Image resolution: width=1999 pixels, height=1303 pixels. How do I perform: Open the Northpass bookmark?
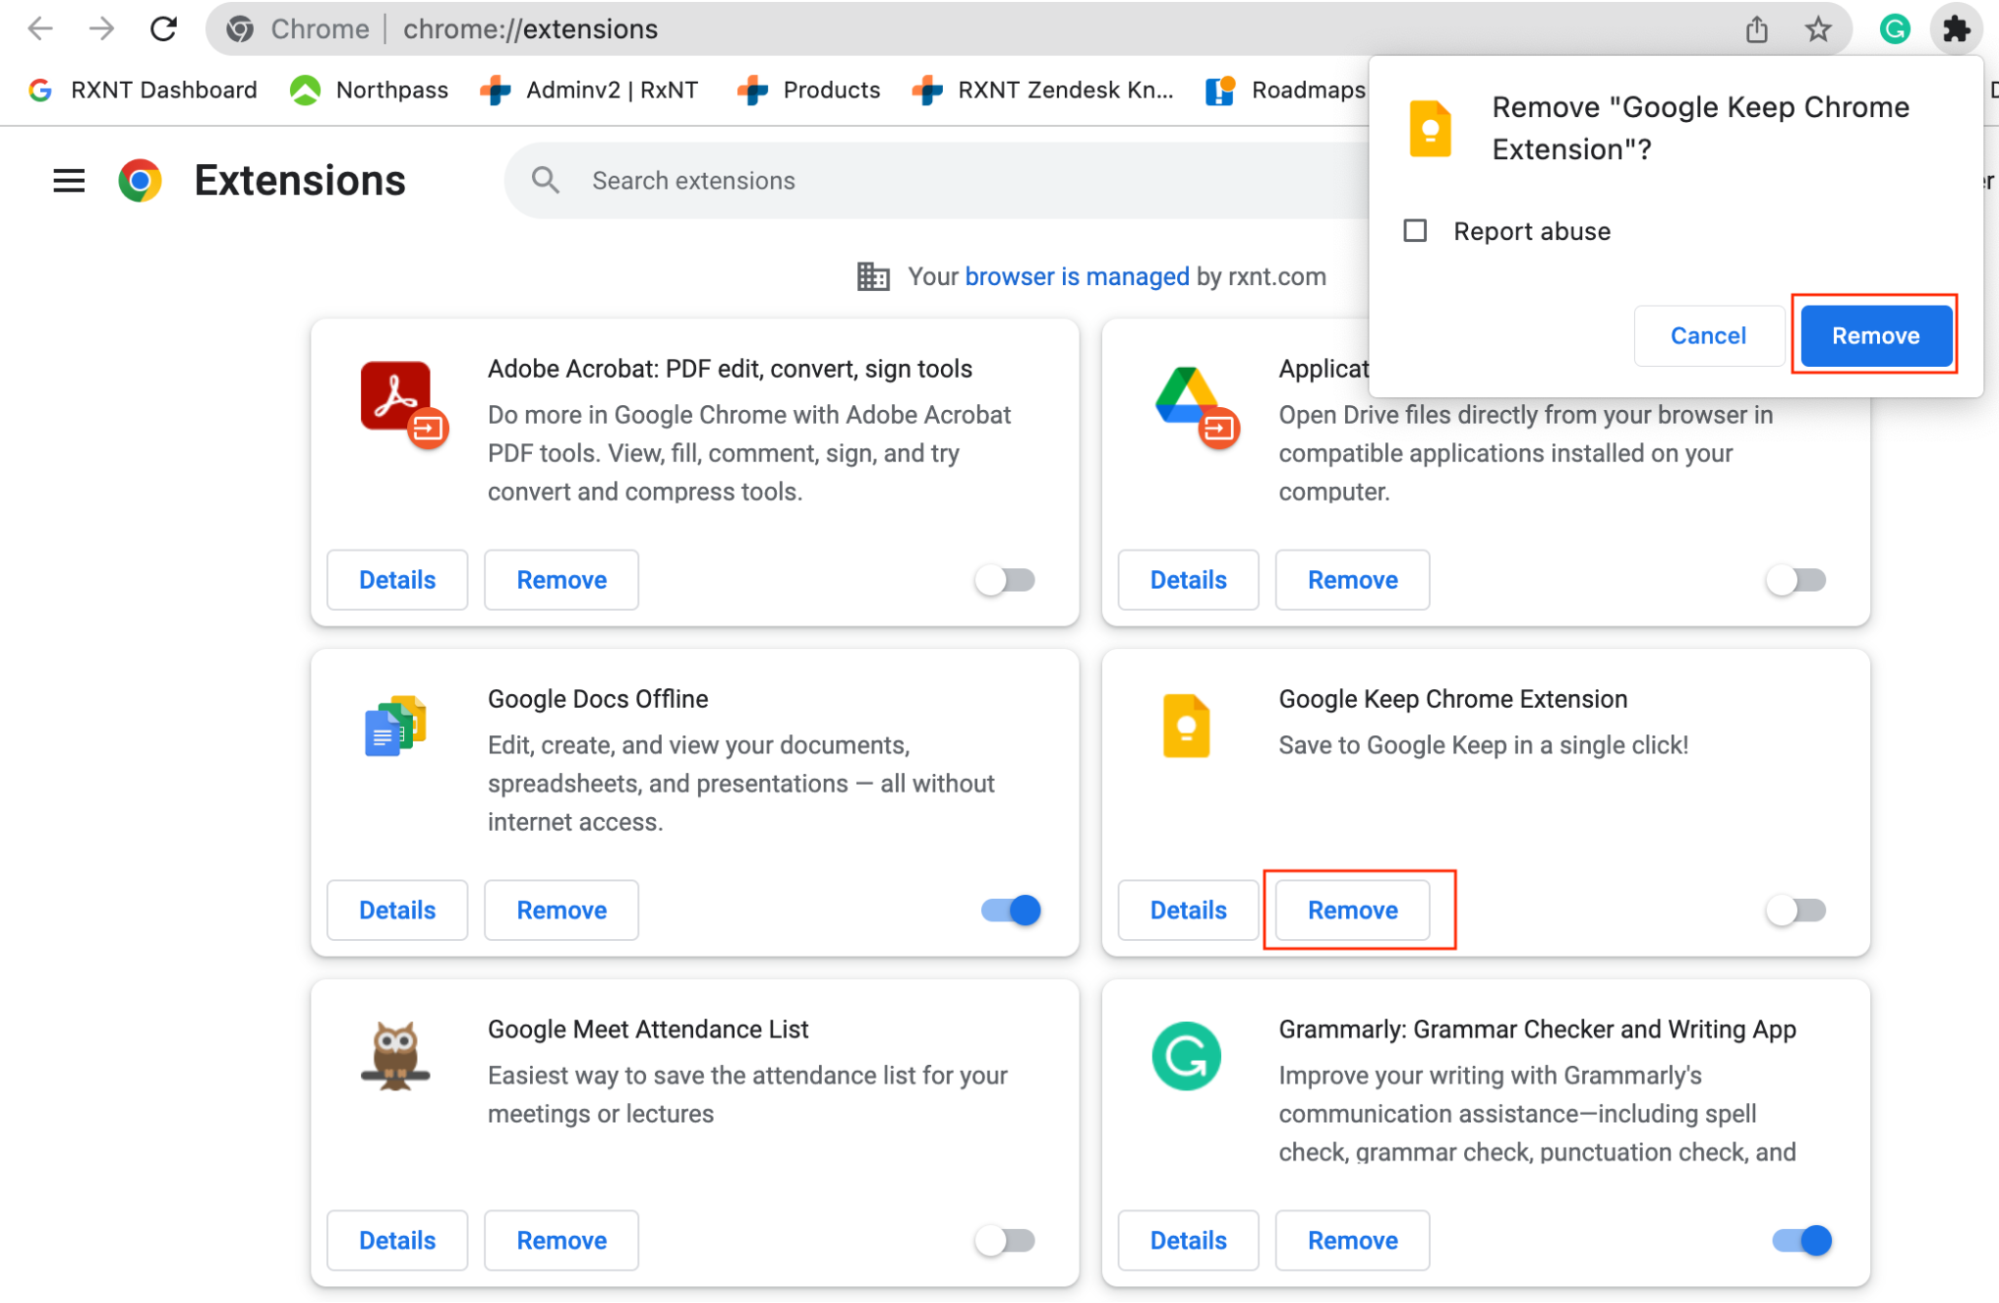(x=369, y=90)
